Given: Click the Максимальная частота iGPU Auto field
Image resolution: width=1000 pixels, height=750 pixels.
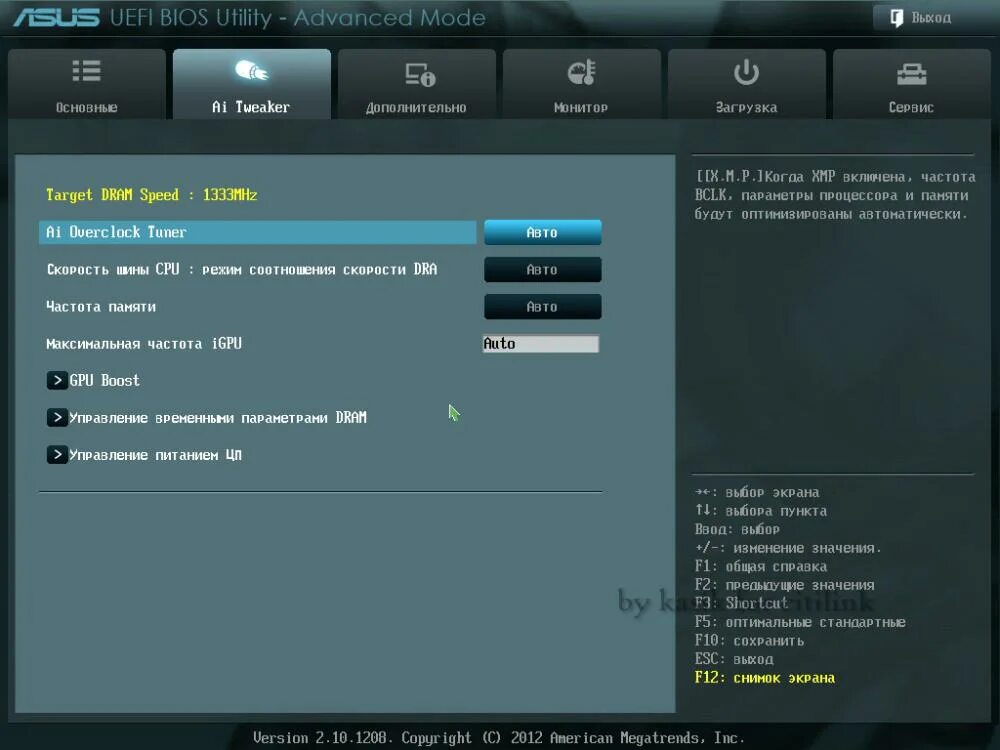Looking at the screenshot, I should (x=541, y=344).
